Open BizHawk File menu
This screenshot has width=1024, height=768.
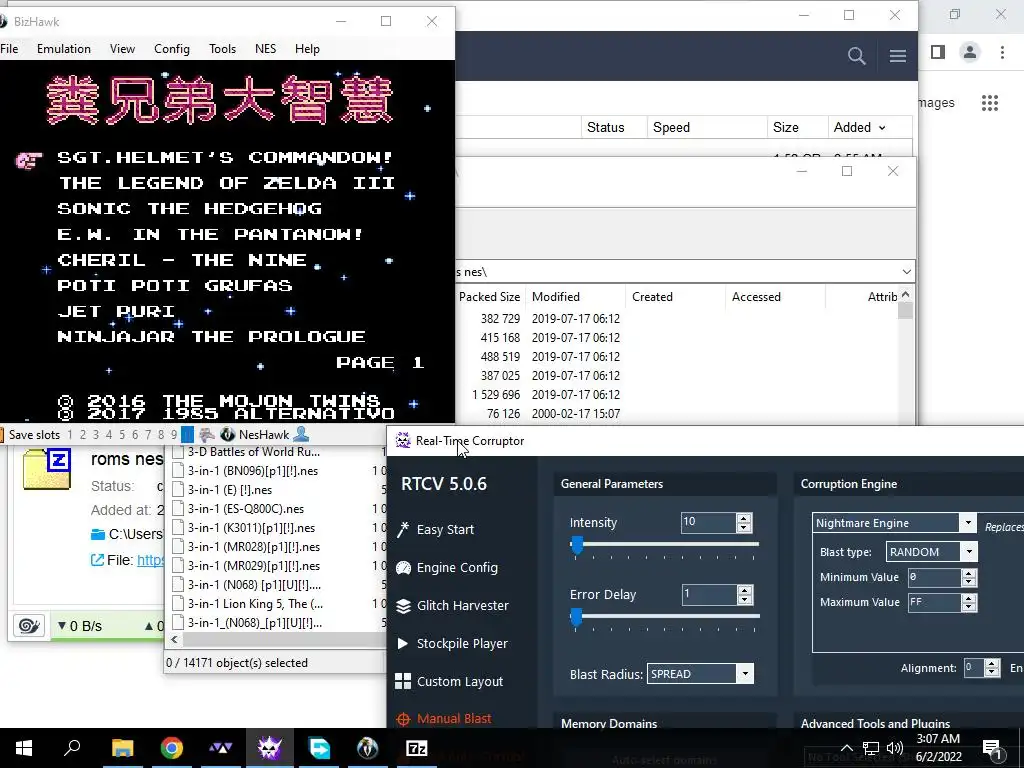click(9, 49)
